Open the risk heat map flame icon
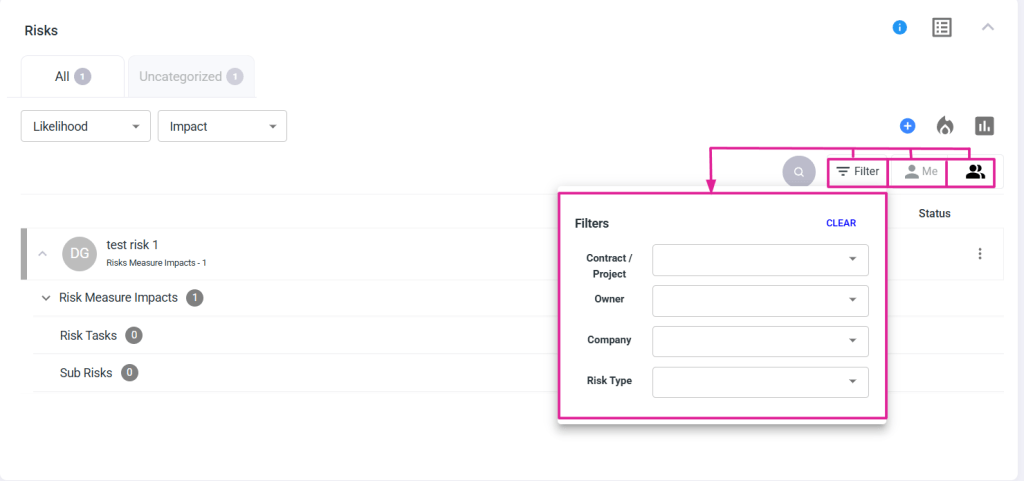The width and height of the screenshot is (1024, 481). pyautogui.click(x=945, y=126)
